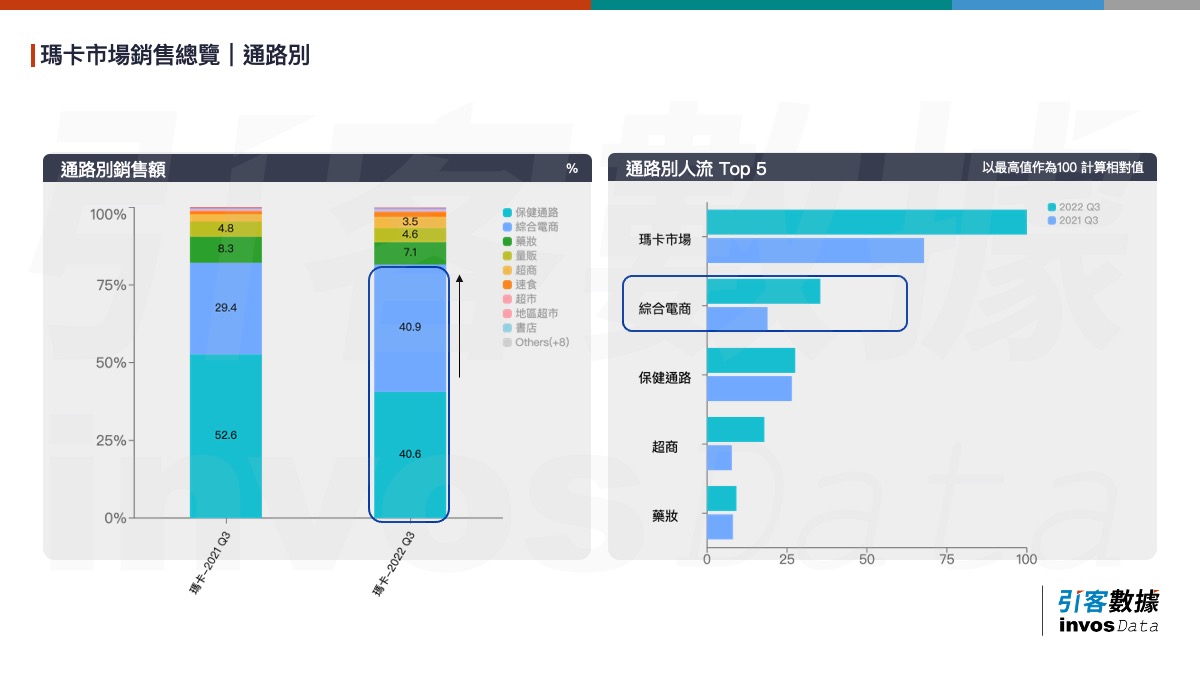Viewport: 1200px width, 675px height.
Task: Click the slide title 瑪卡市場銷售總覽｜通路別
Action: click(175, 55)
